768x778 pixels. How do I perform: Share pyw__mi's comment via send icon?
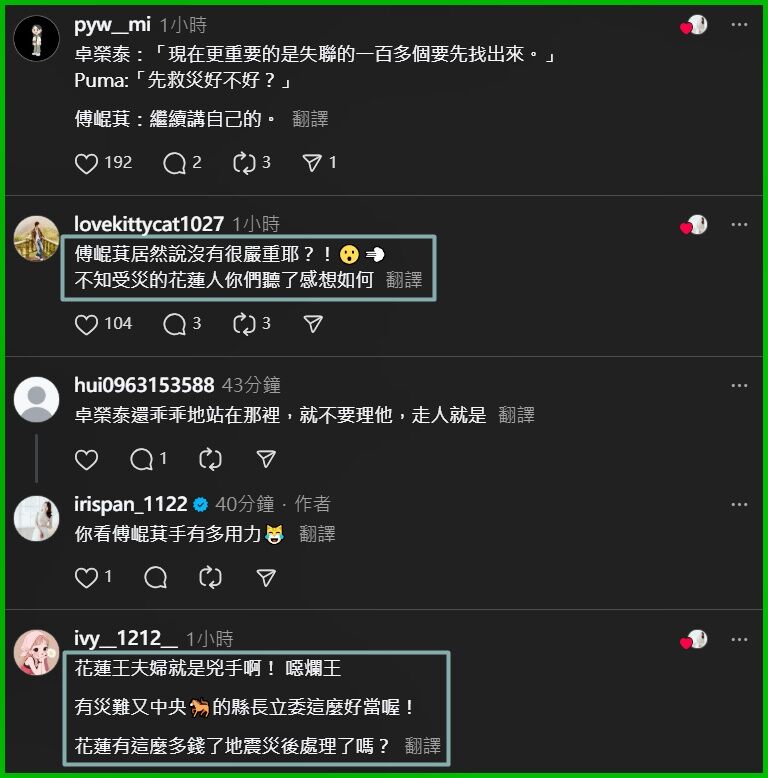click(x=313, y=163)
